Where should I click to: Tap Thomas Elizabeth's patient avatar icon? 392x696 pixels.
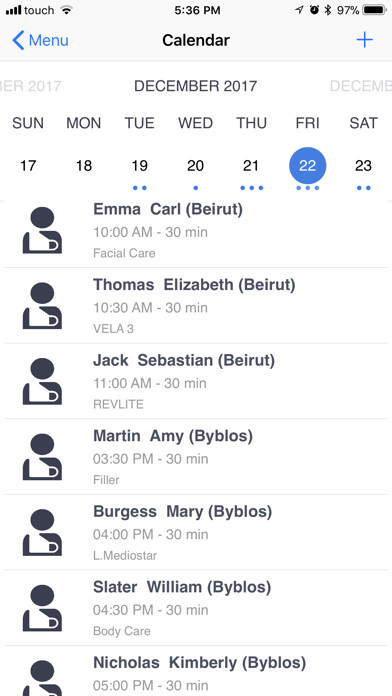42,305
